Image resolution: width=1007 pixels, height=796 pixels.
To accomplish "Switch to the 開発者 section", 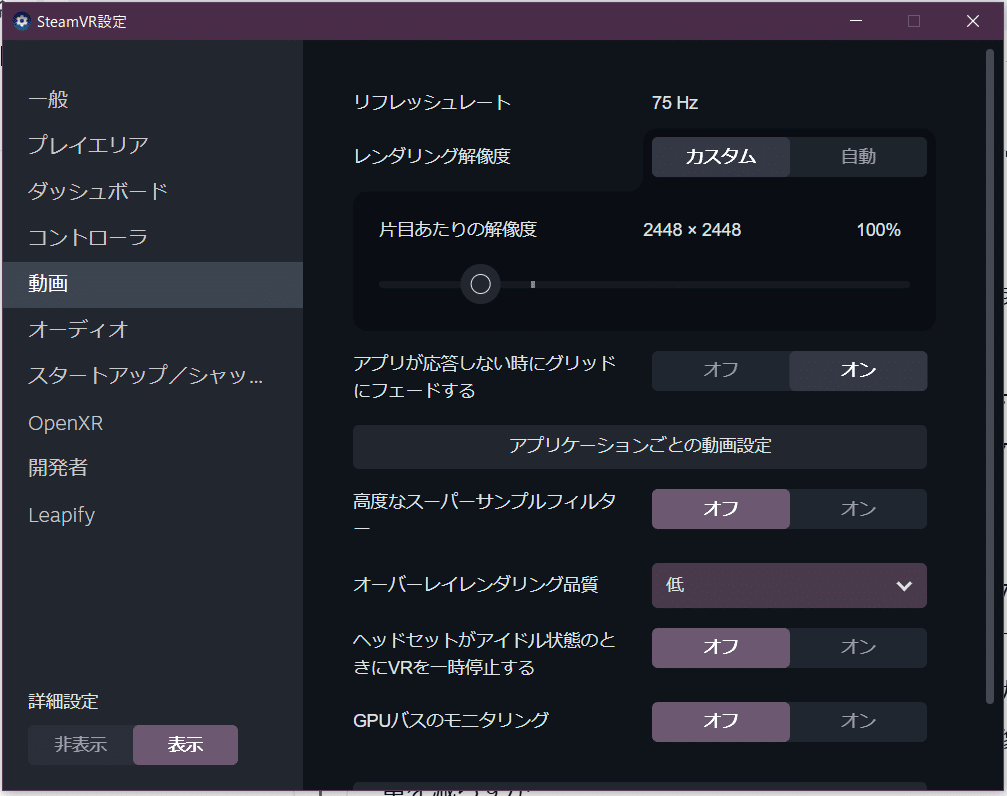I will coord(152,468).
